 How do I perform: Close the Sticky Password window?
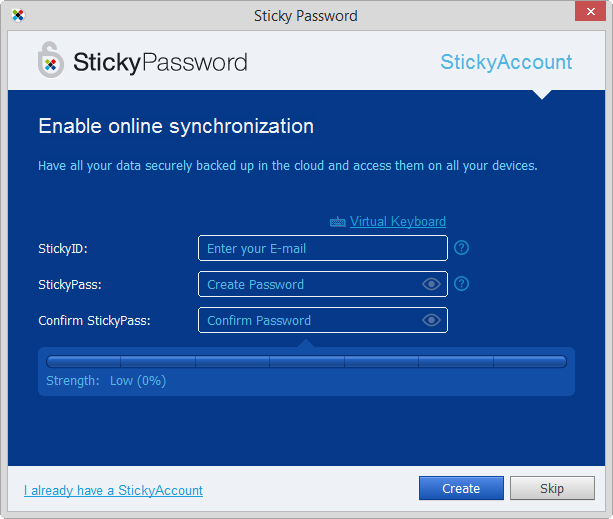[590, 11]
